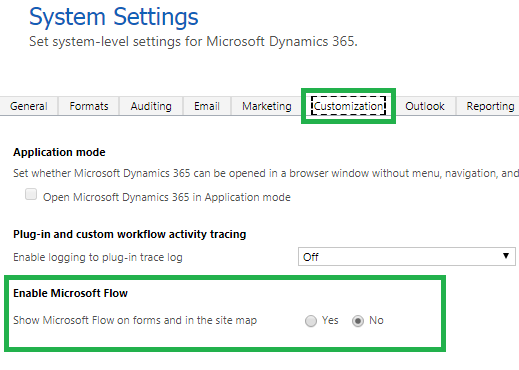
Task: Click the Customization tab
Action: click(x=348, y=106)
